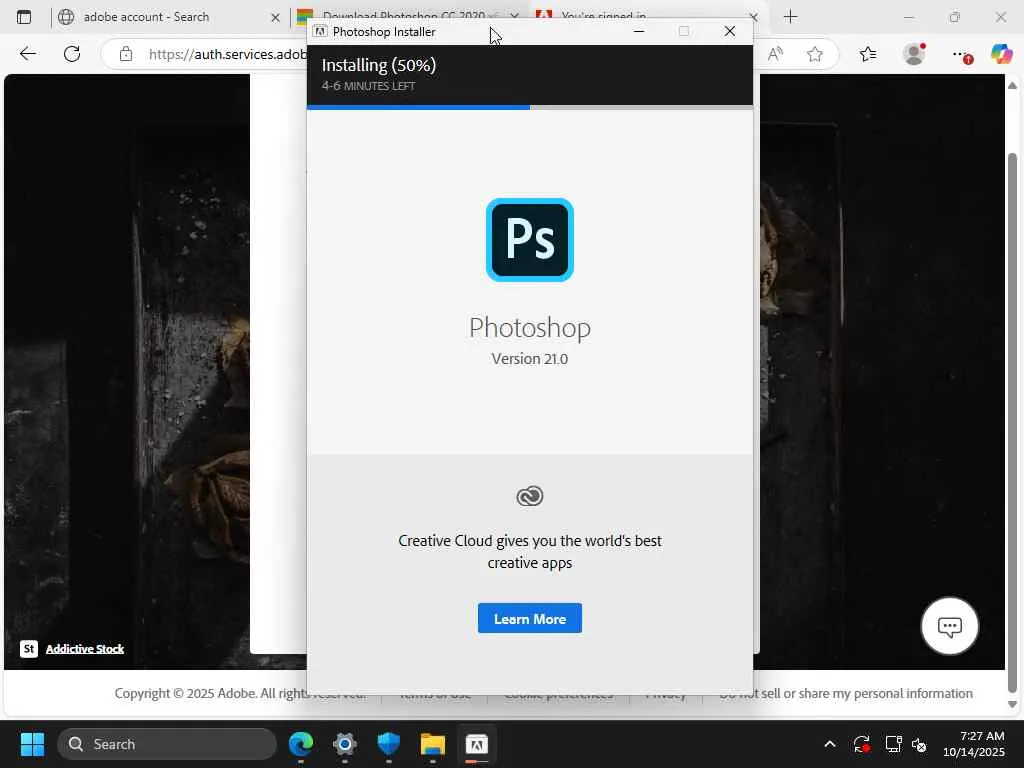Open a new browser tab
This screenshot has height=768, width=1024.
click(x=790, y=17)
